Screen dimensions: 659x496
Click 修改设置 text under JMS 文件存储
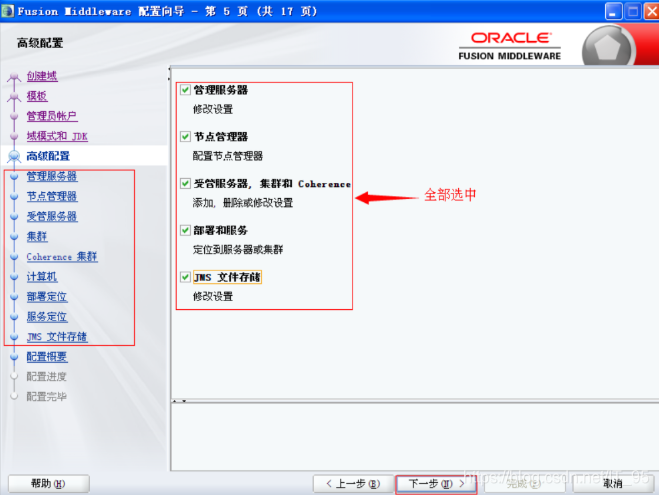(213, 296)
